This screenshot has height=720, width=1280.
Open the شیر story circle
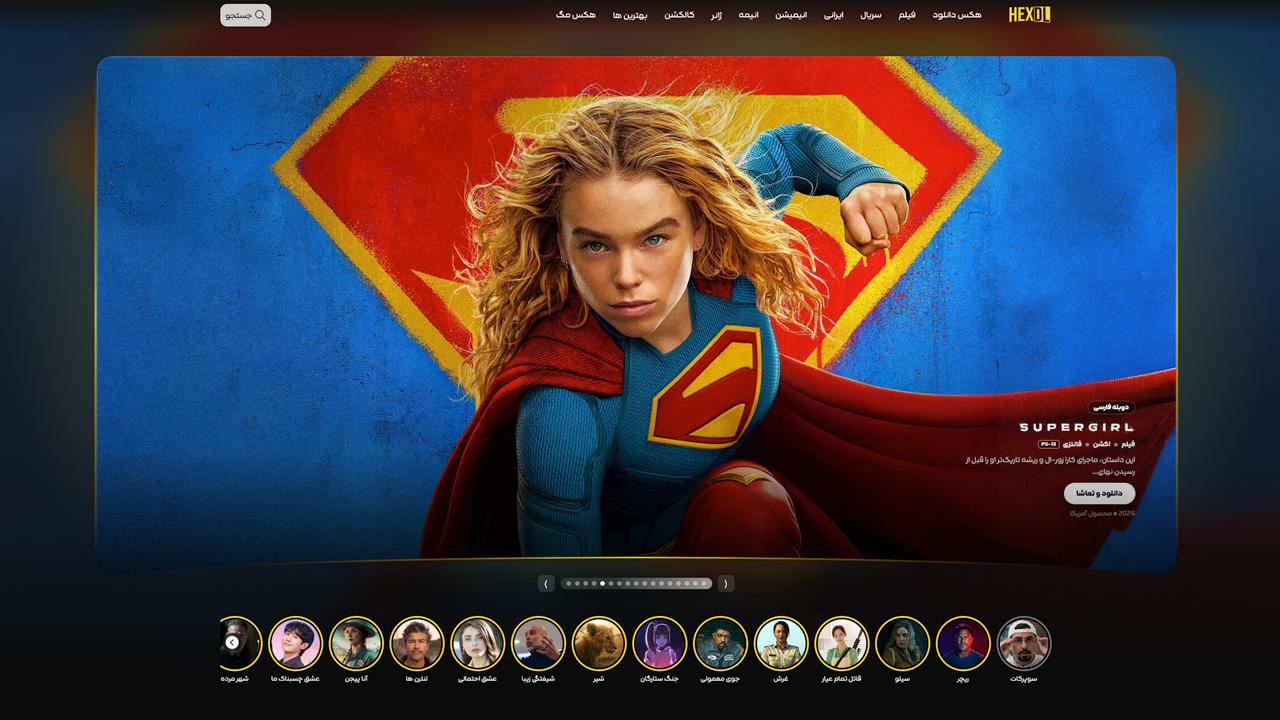pyautogui.click(x=599, y=643)
